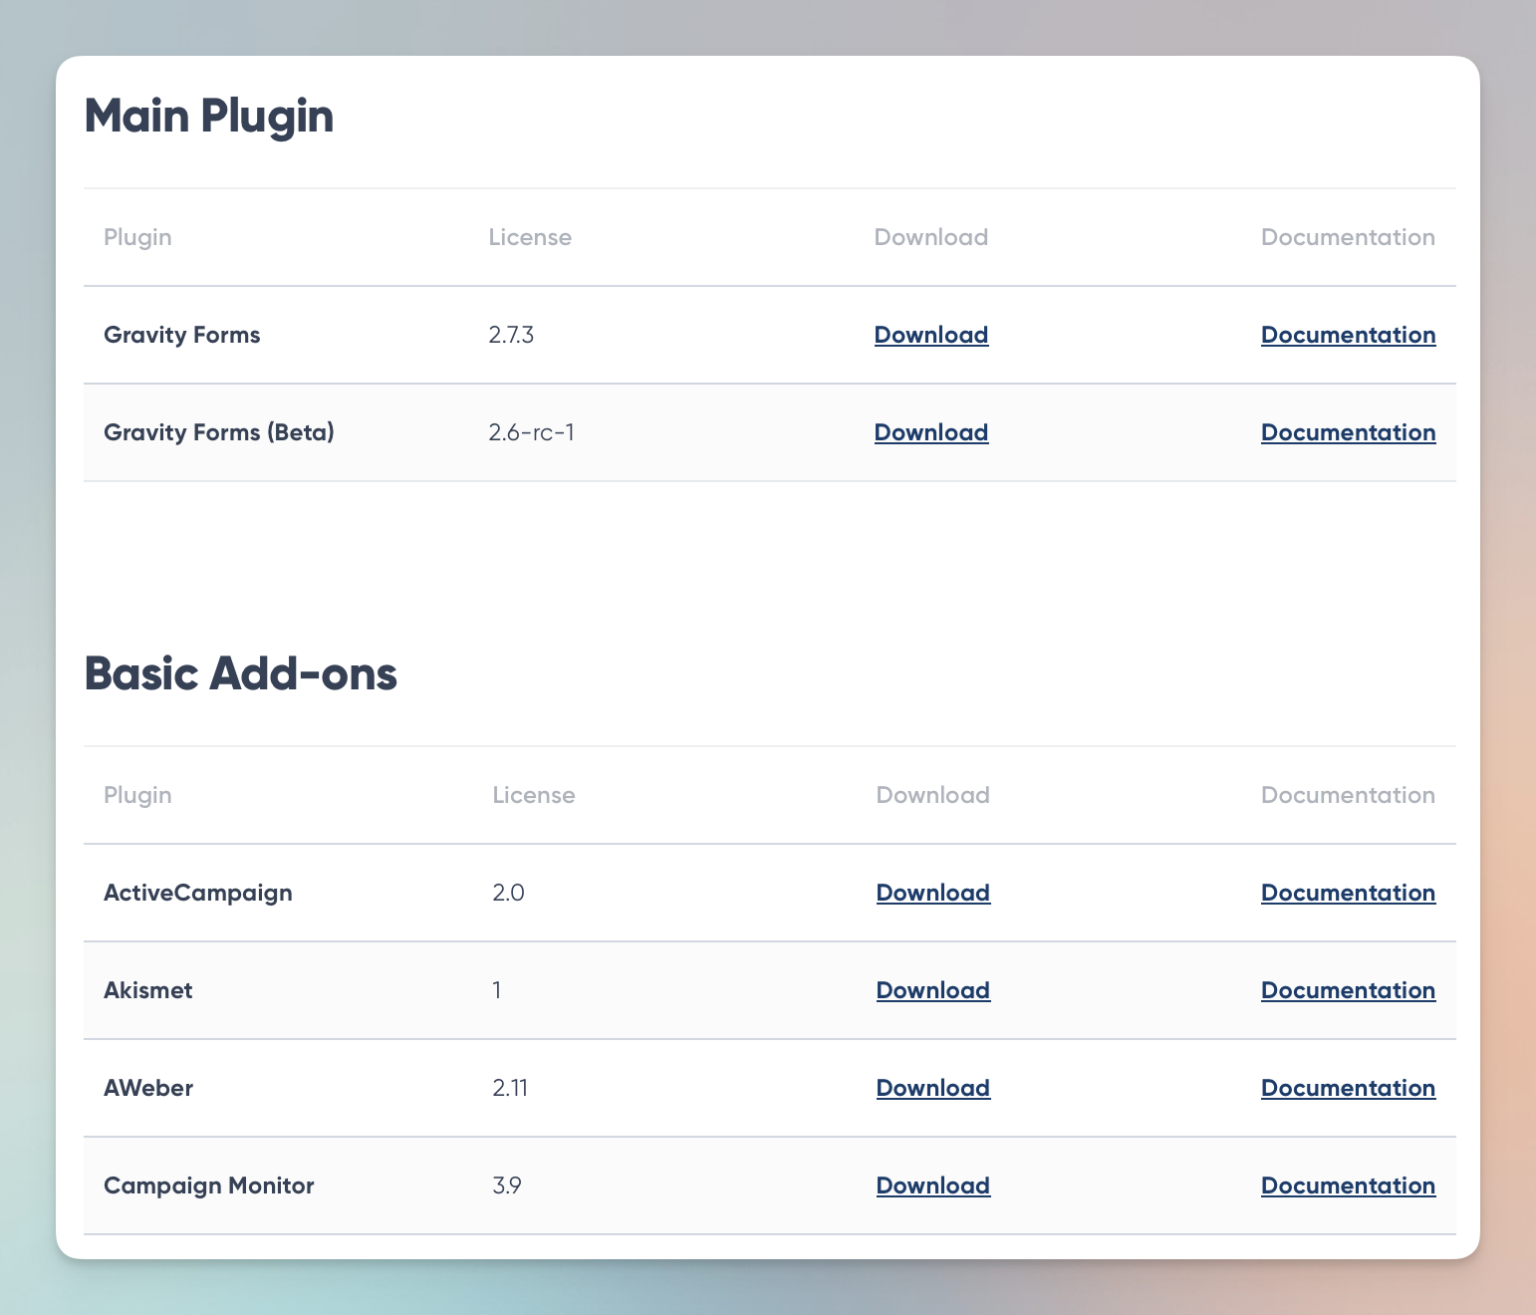Click the Main Plugin heading
The image size is (1536, 1315).
[x=209, y=116]
